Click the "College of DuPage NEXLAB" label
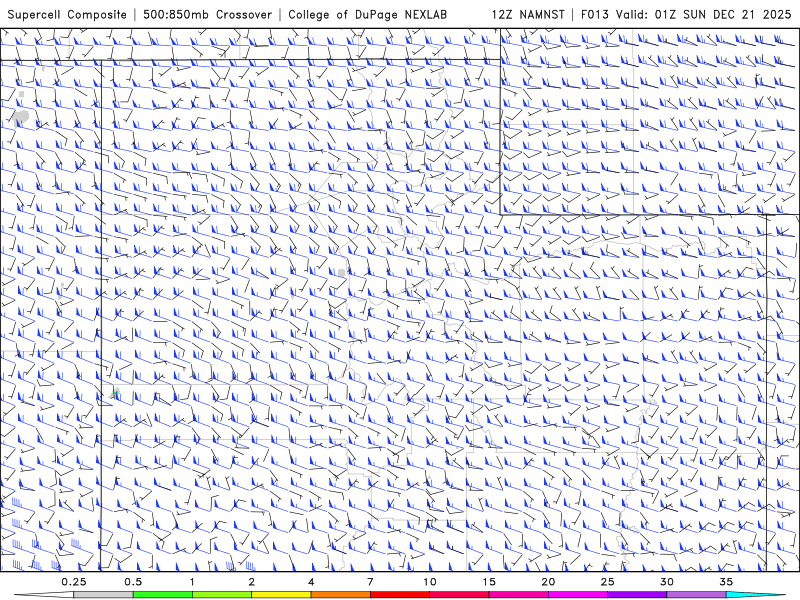Viewport: 800px width, 600px height. [x=367, y=15]
